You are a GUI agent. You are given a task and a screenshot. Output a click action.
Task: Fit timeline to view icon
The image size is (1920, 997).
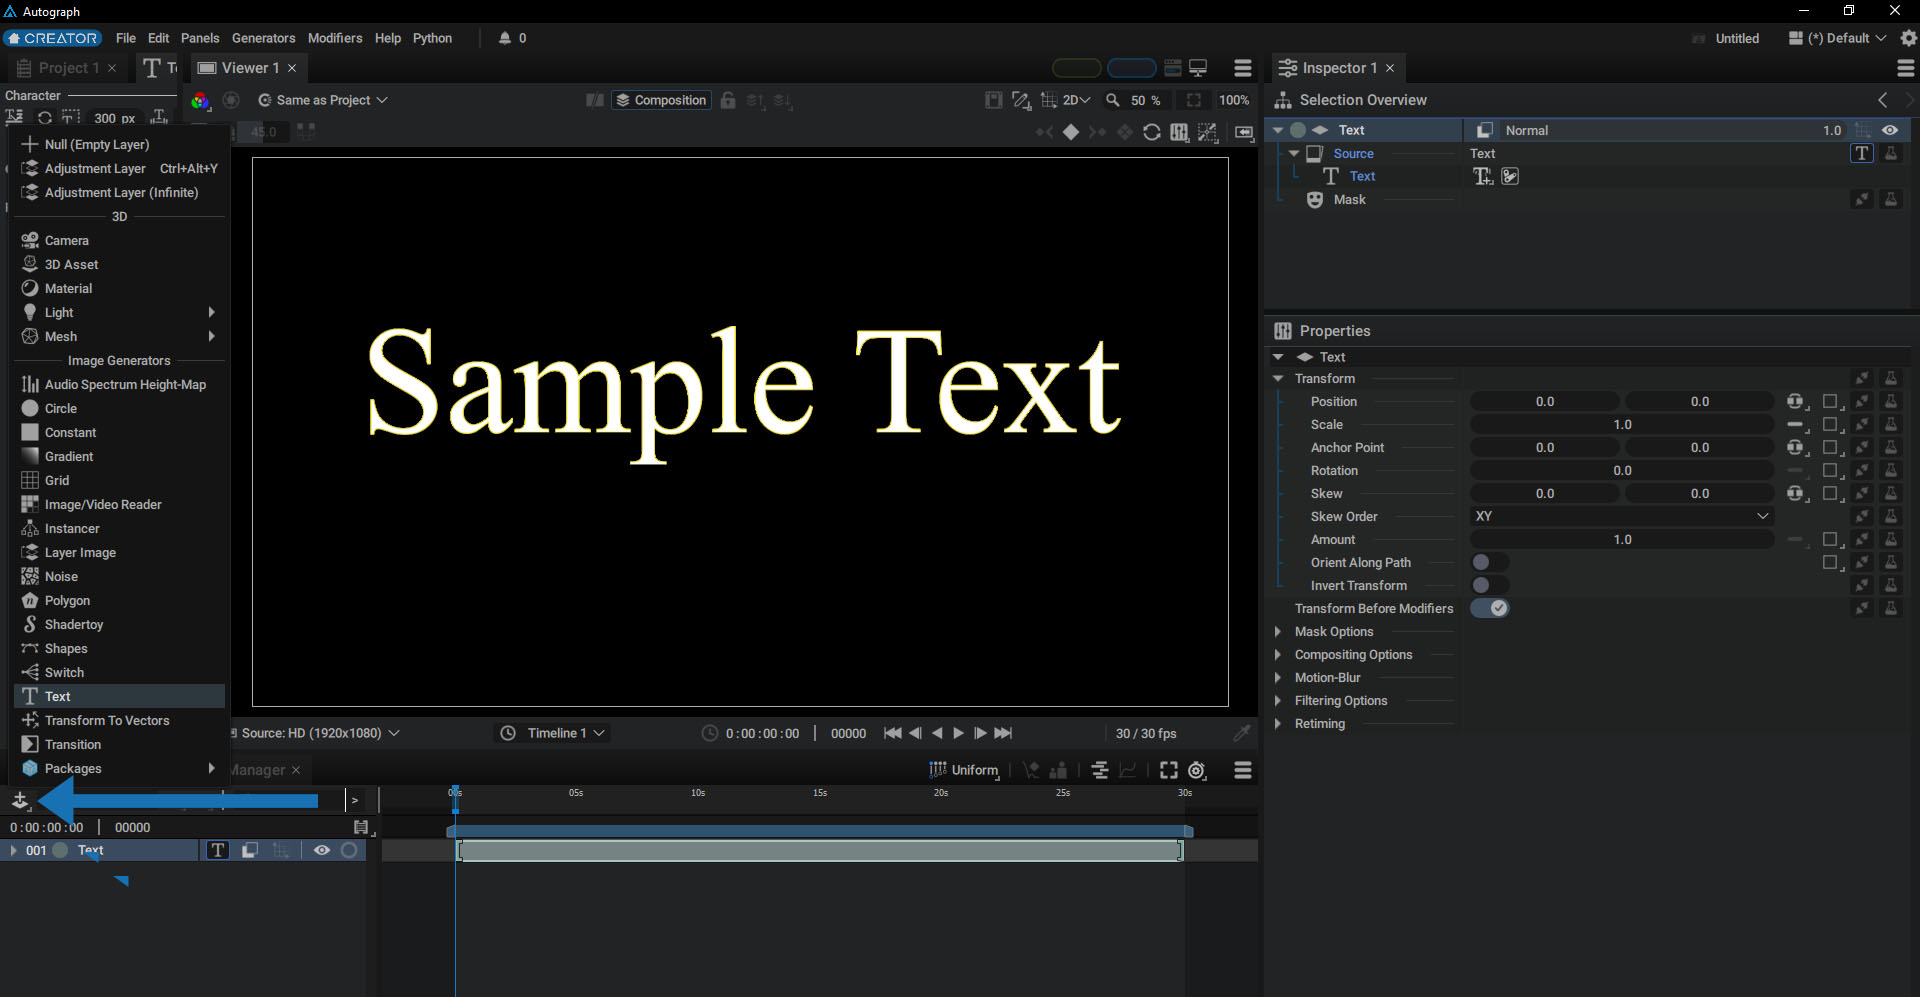(x=1168, y=770)
